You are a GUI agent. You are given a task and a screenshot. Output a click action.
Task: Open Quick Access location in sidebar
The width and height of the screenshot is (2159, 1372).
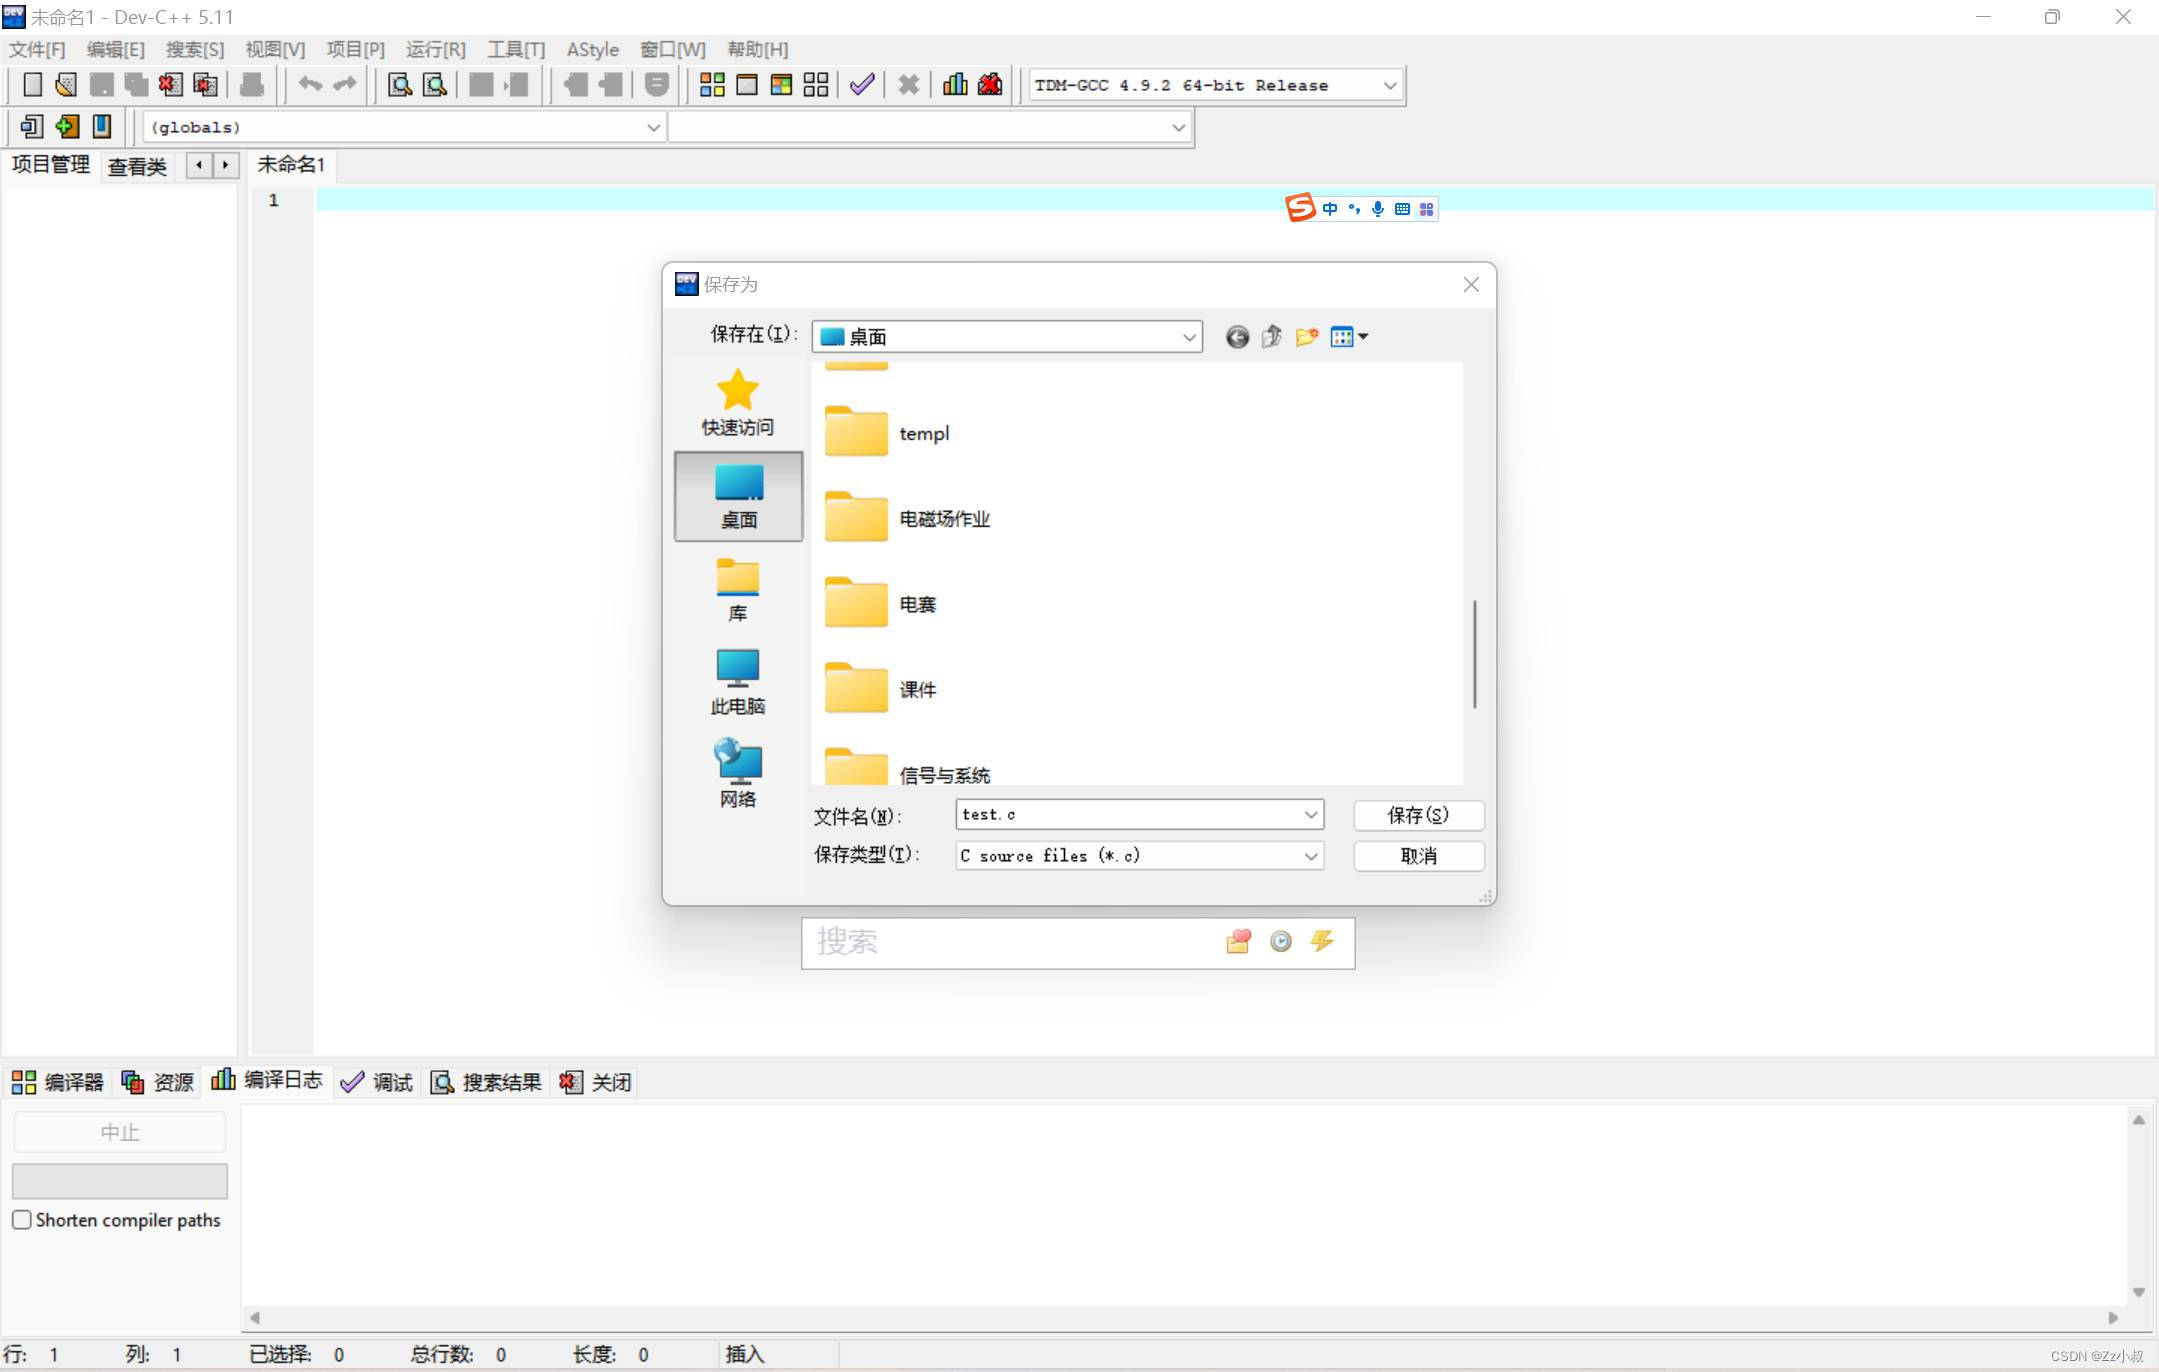[x=738, y=402]
